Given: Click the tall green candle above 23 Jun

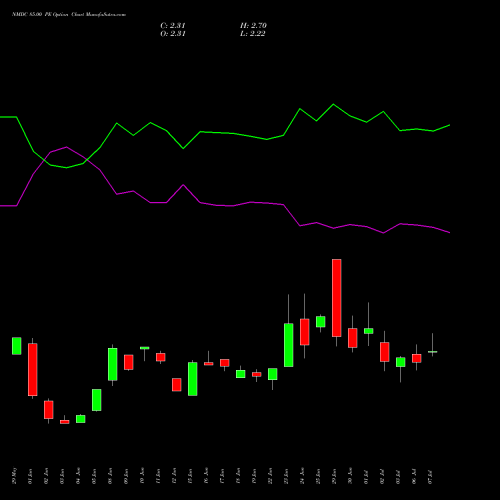Looking at the screenshot, I should coord(289,345).
